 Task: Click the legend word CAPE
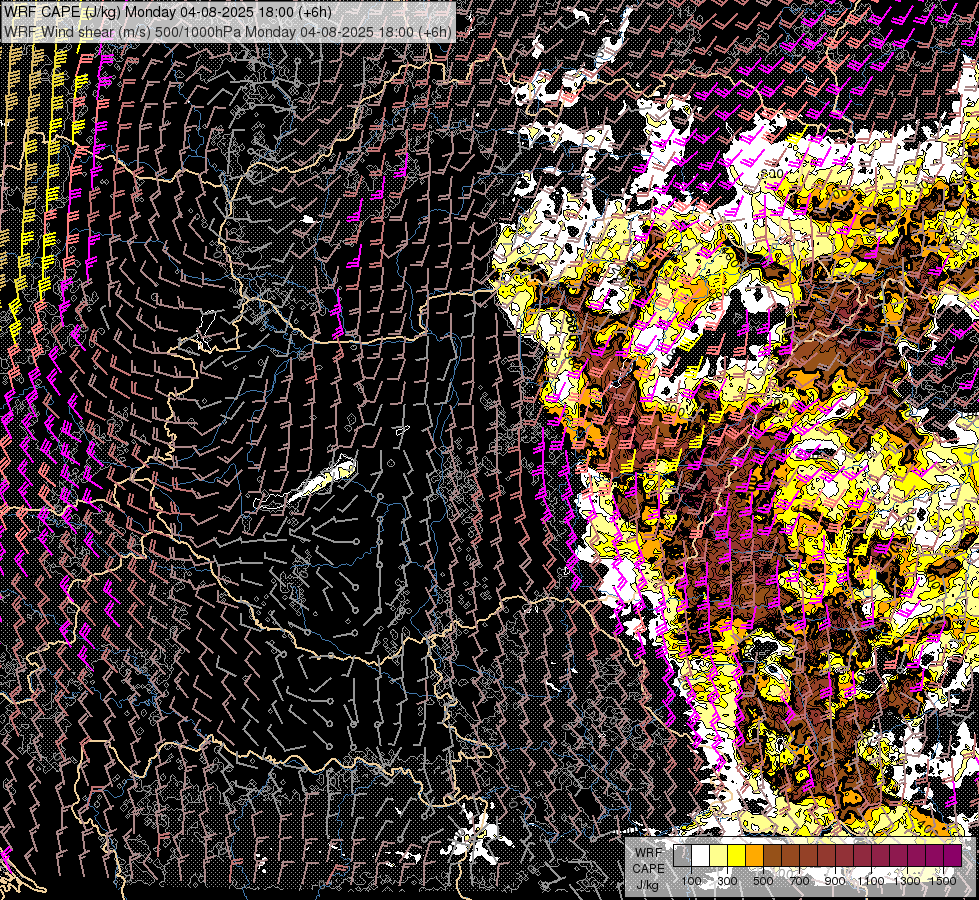648,869
